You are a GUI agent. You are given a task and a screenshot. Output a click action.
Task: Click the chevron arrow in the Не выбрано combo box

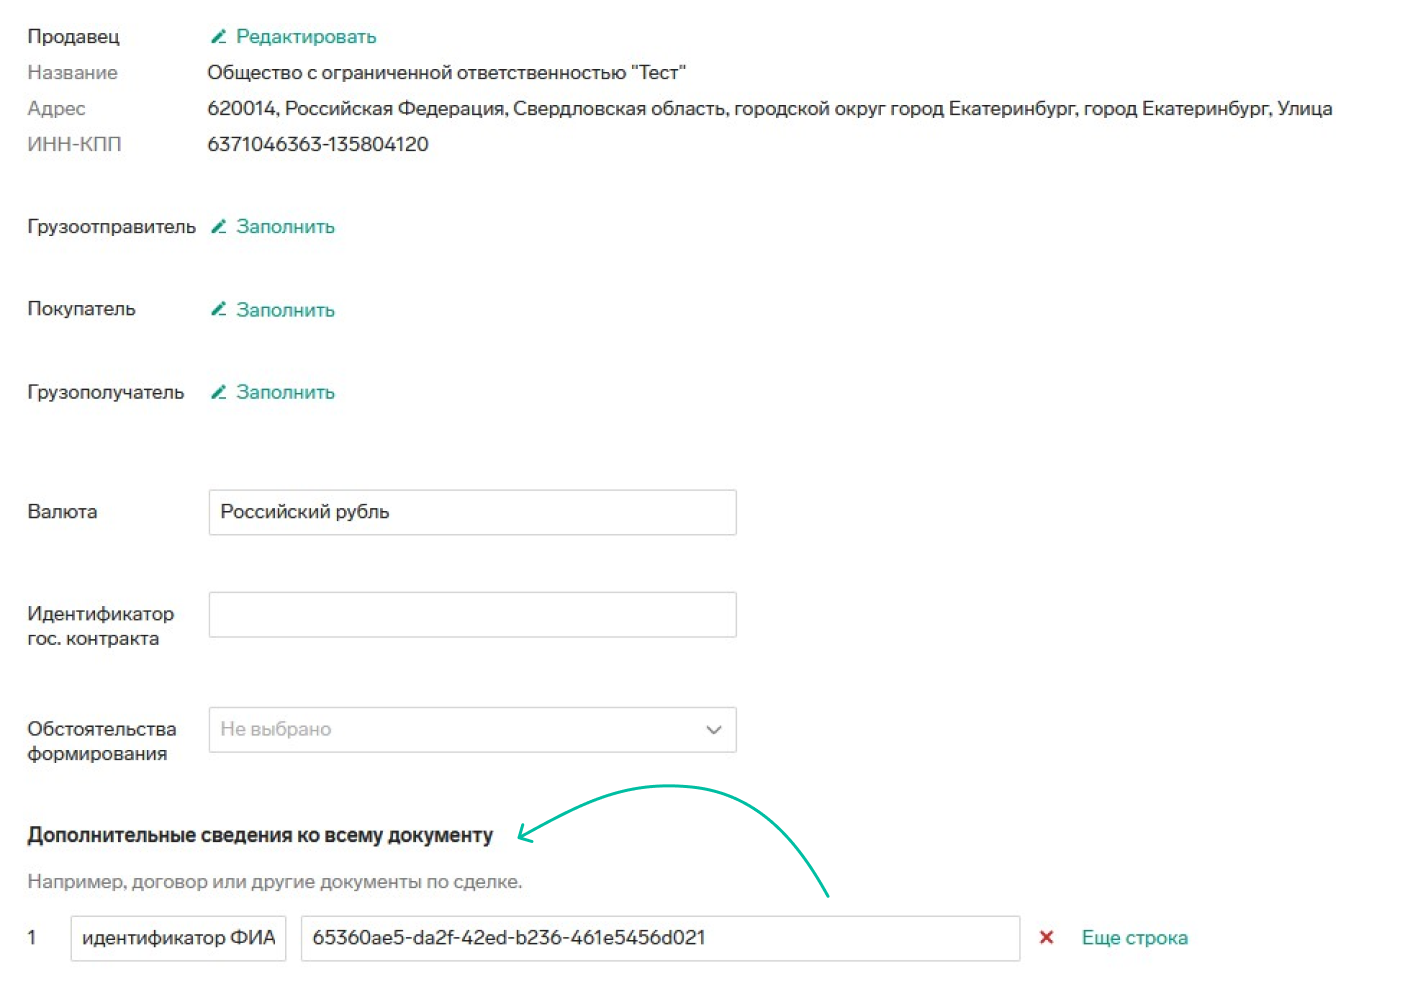click(x=714, y=730)
